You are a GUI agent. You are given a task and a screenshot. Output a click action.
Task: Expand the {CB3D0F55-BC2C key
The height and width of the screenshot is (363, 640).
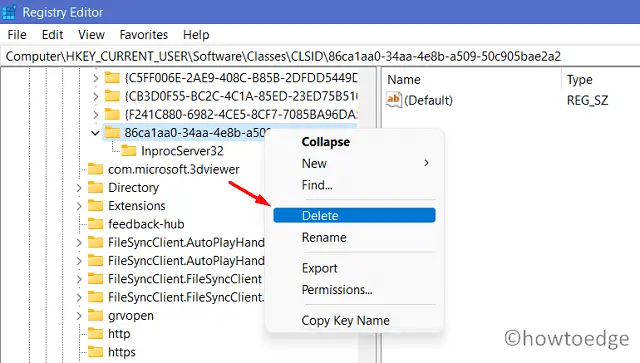point(96,96)
